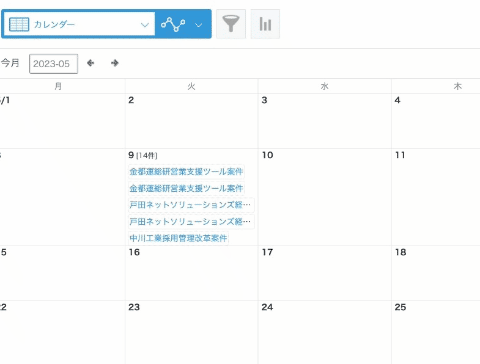Select day 10 calendar cell
This screenshot has width=480, height=364.
[325, 197]
